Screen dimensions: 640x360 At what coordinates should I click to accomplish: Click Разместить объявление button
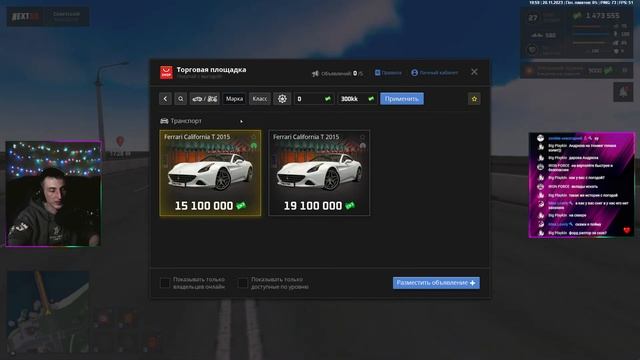coord(436,283)
